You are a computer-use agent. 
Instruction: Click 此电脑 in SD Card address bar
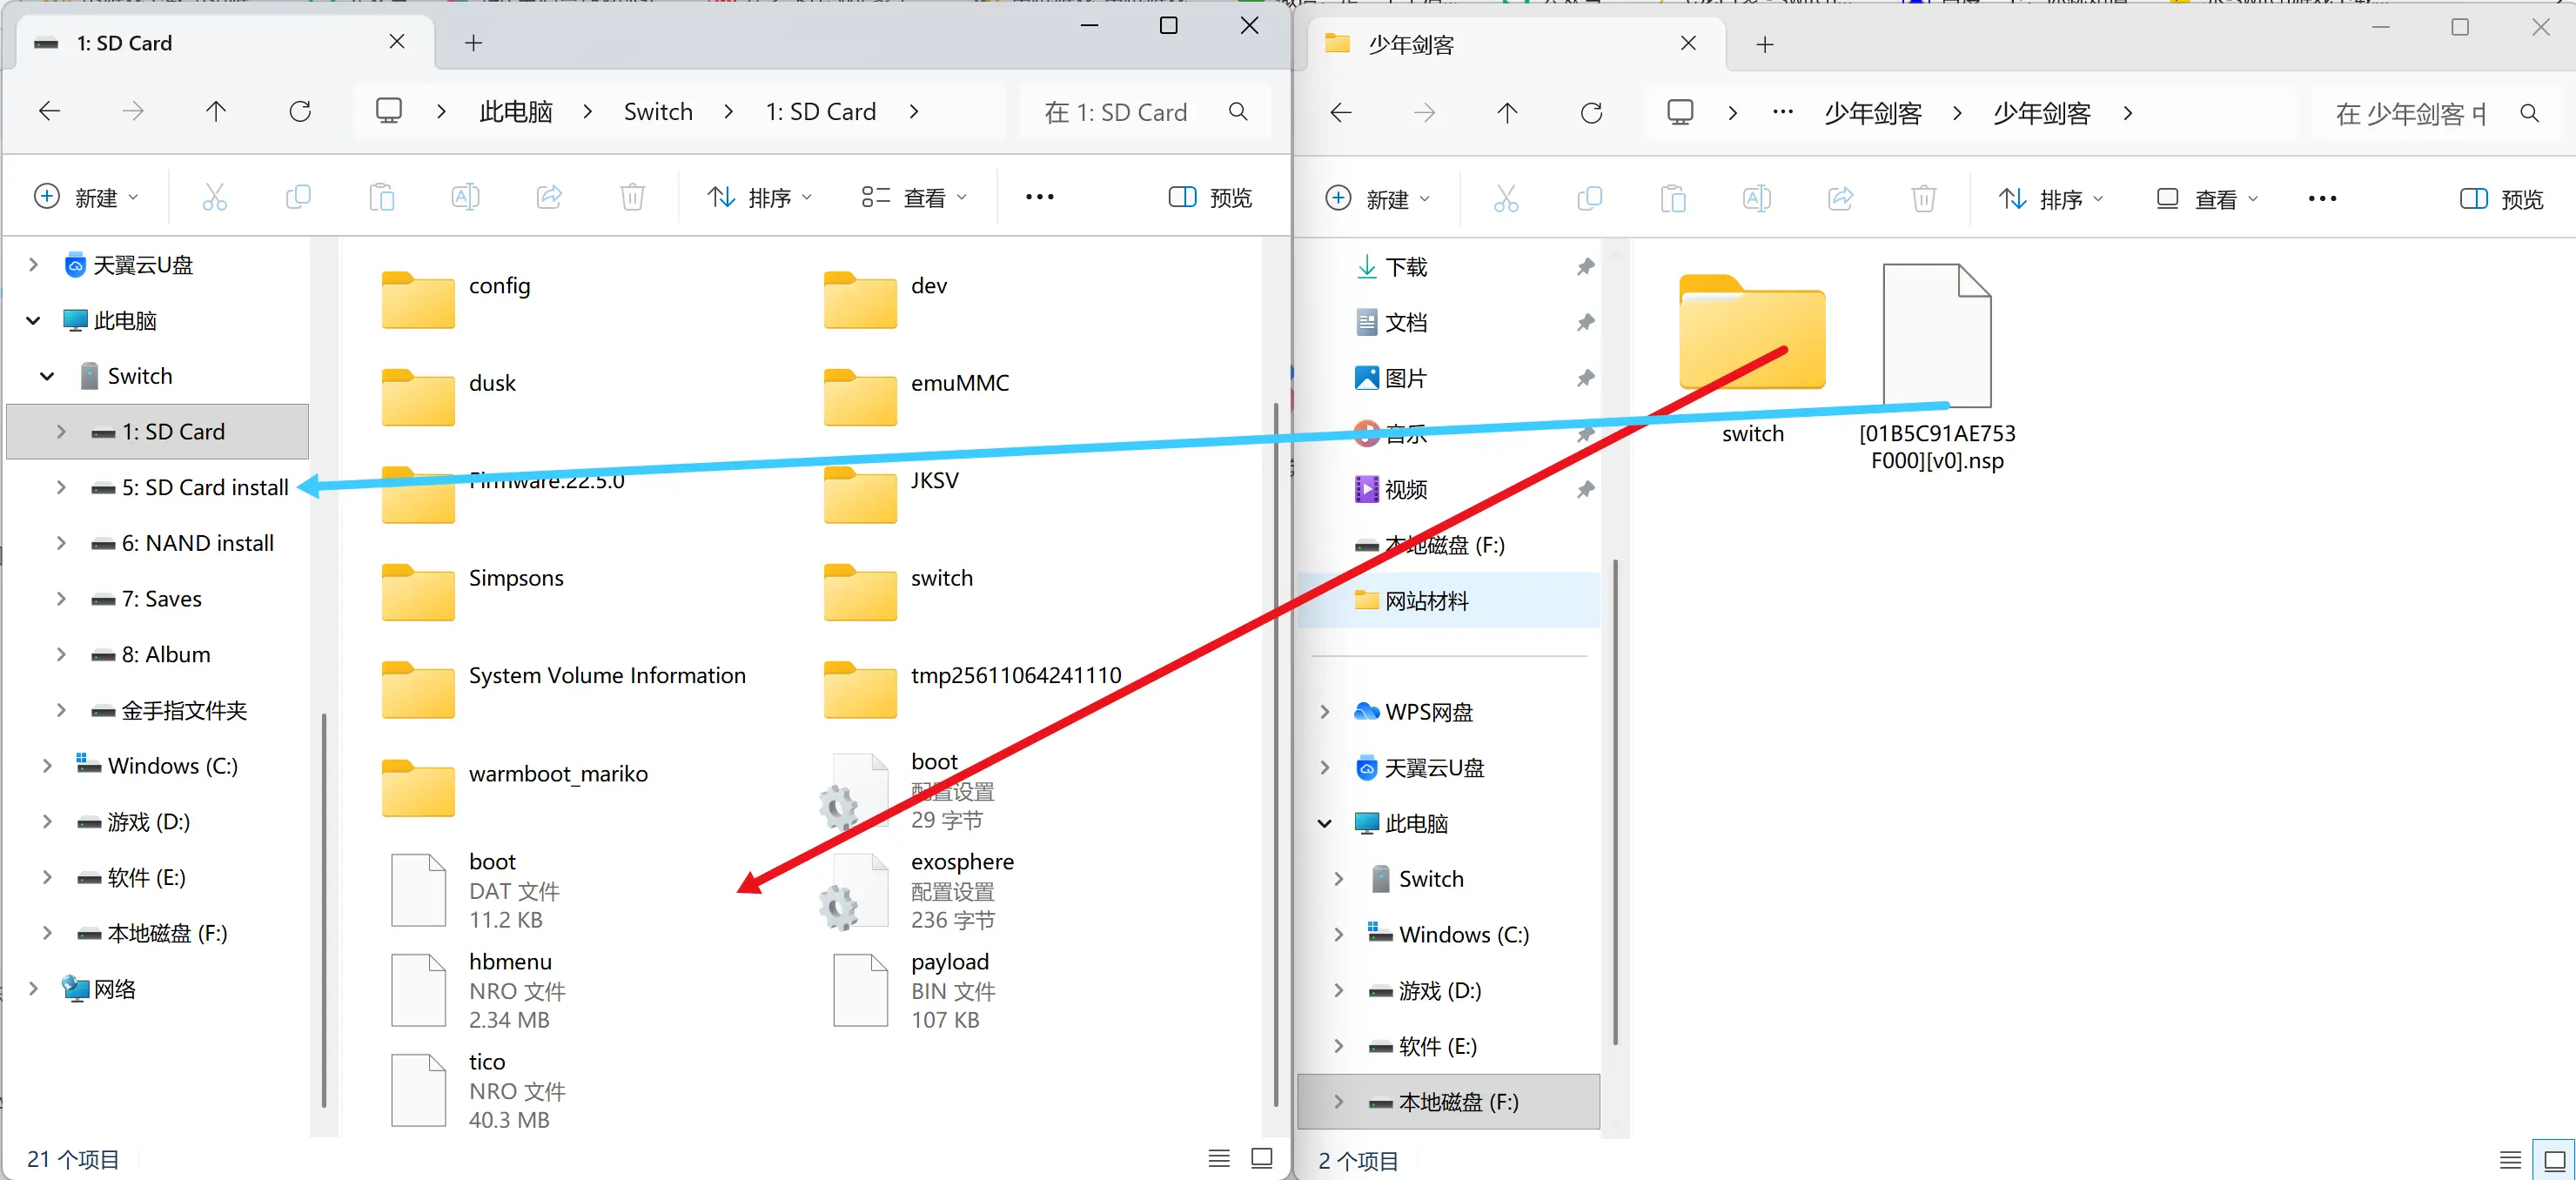(516, 111)
